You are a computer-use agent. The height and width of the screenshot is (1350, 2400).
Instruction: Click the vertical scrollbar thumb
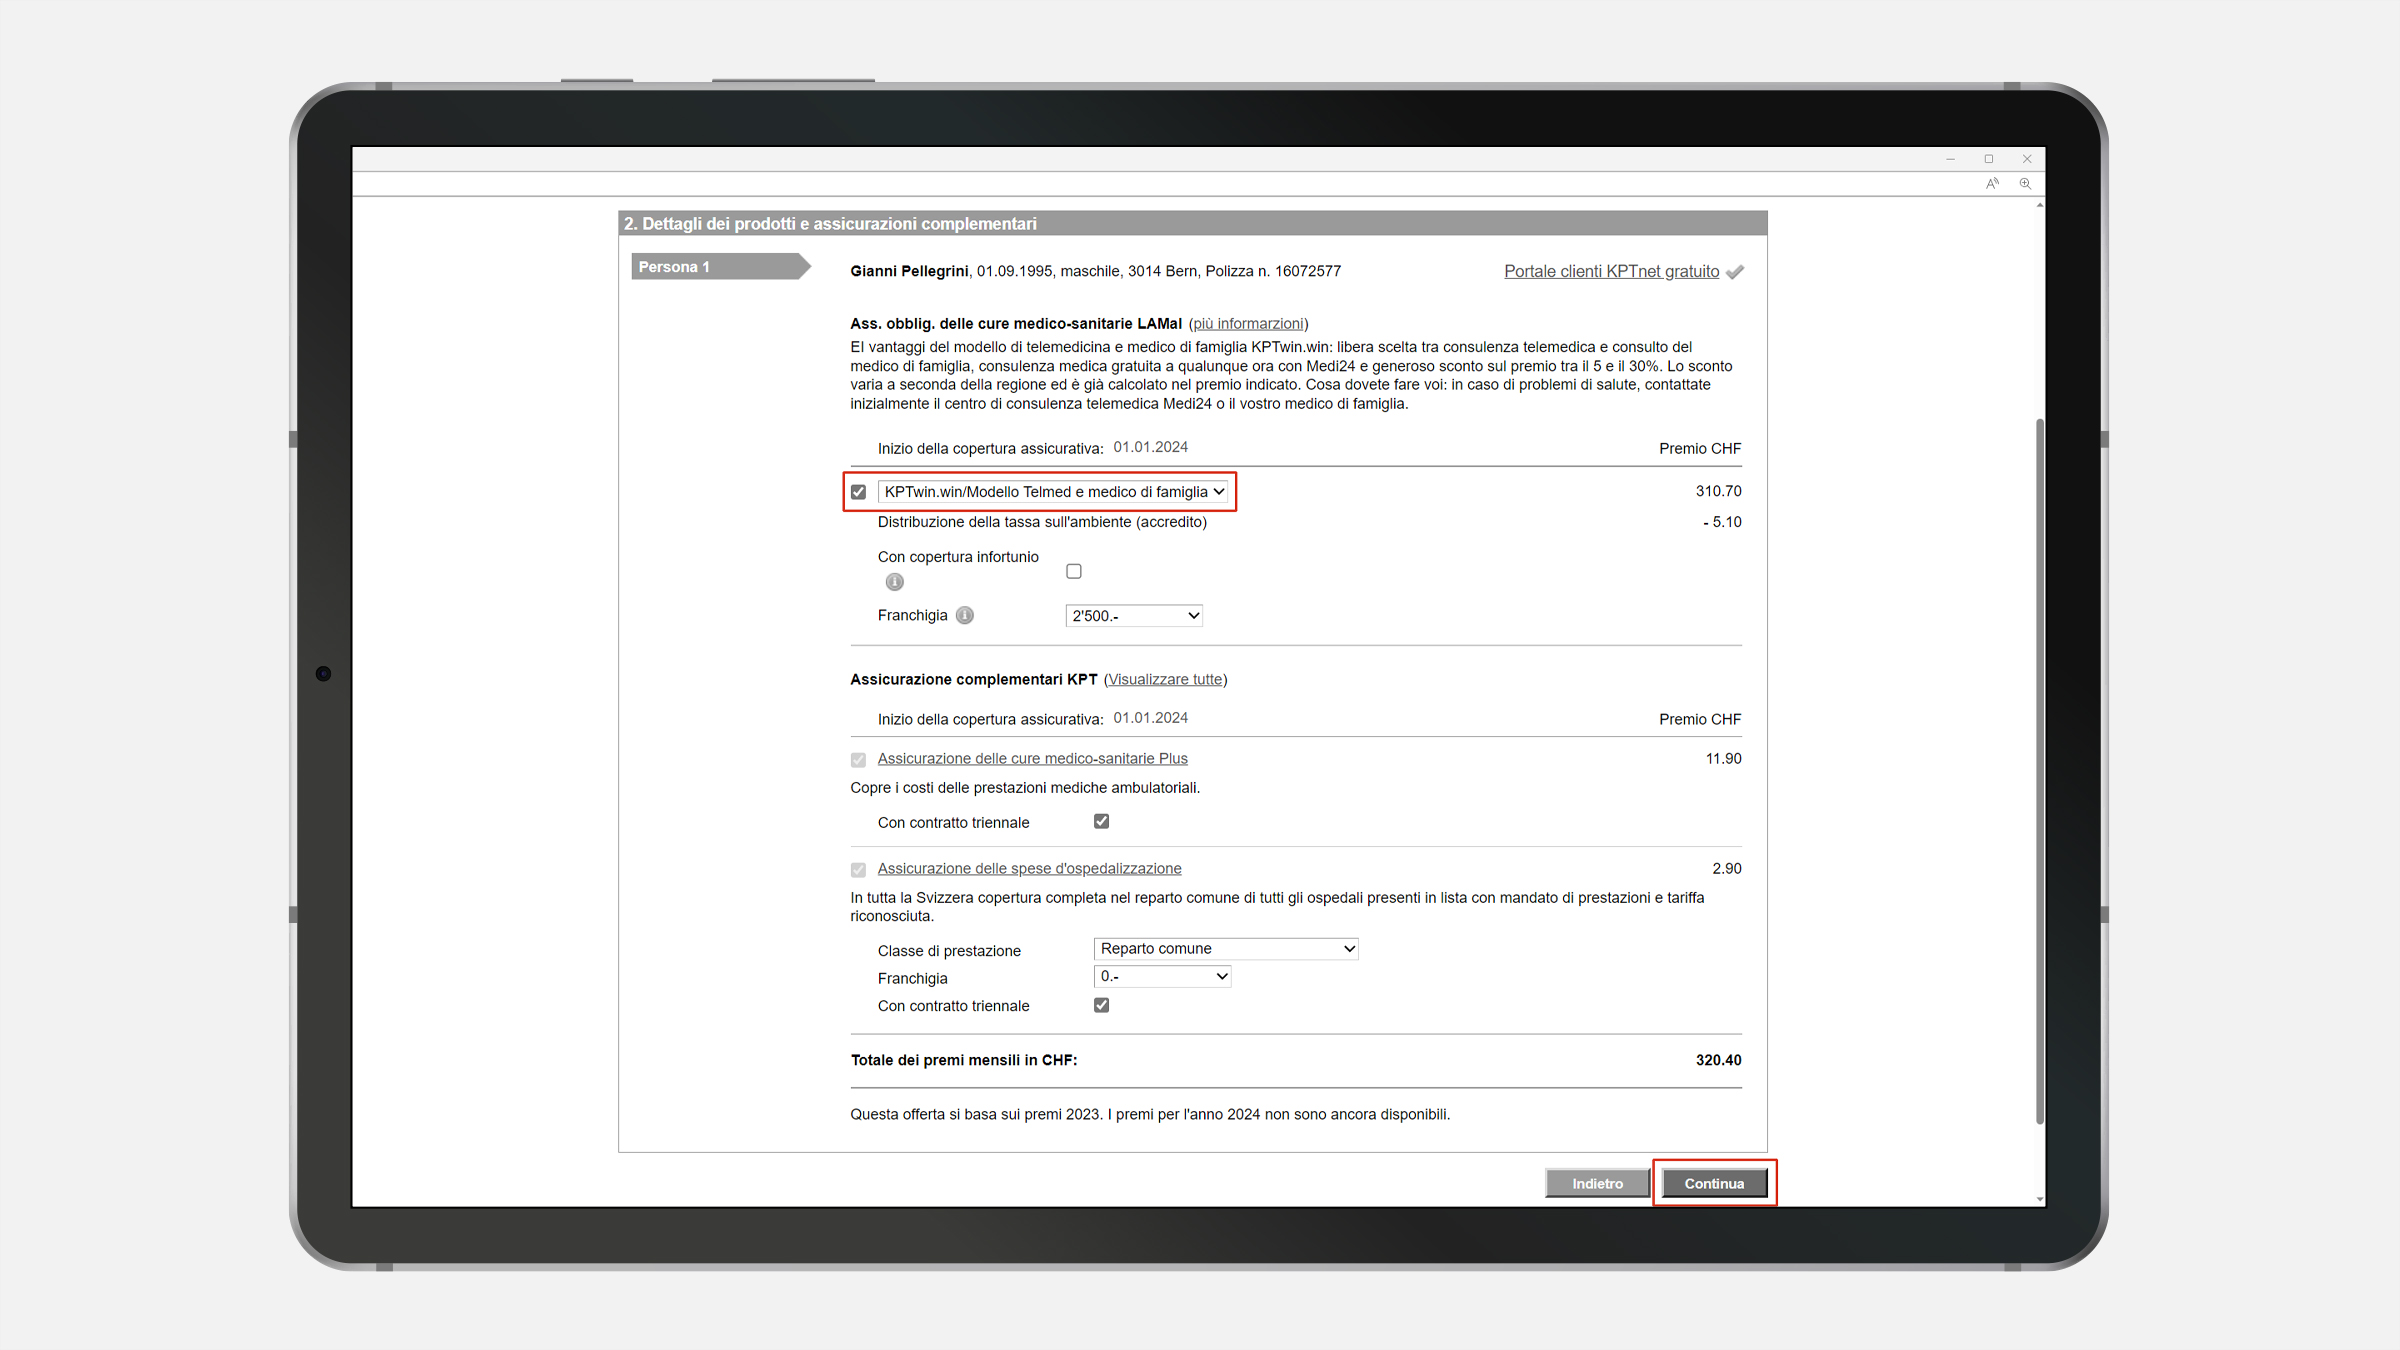[2039, 770]
